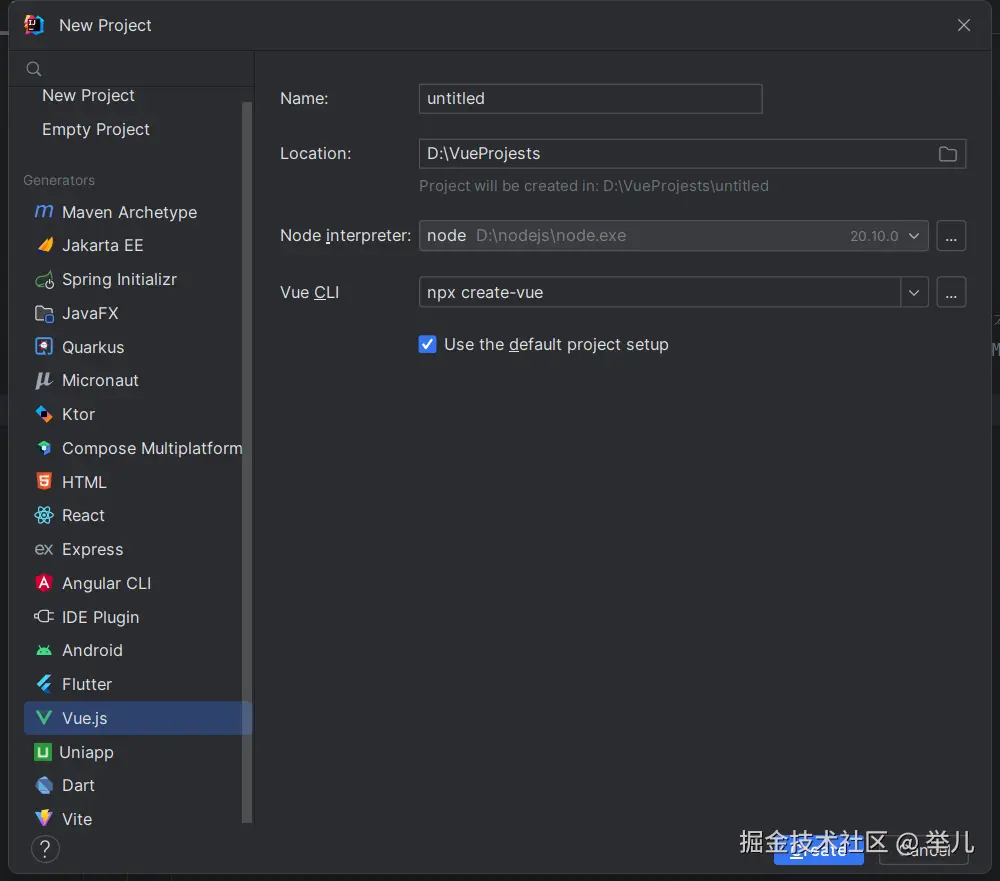Close the New Project dialog

pos(964,25)
